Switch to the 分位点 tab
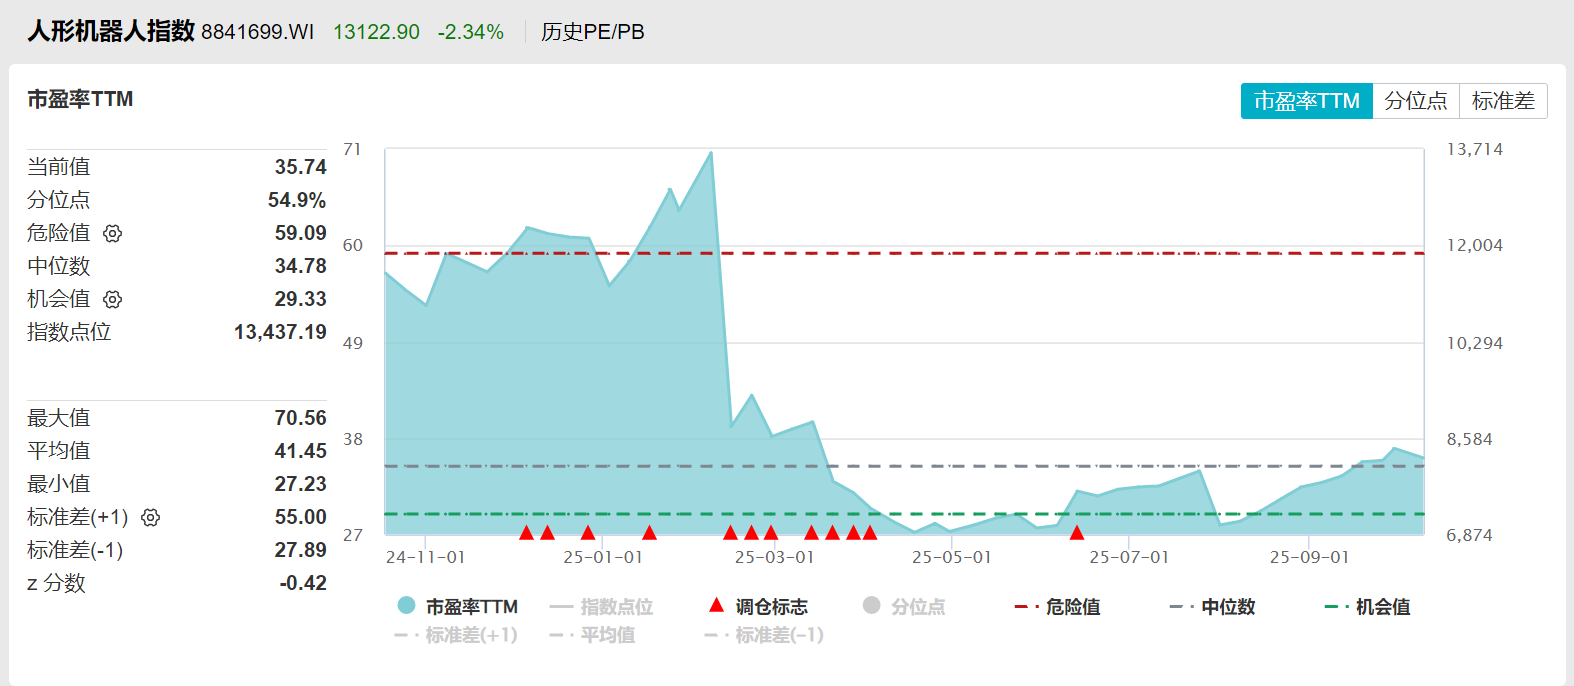The width and height of the screenshot is (1574, 686). 1416,101
